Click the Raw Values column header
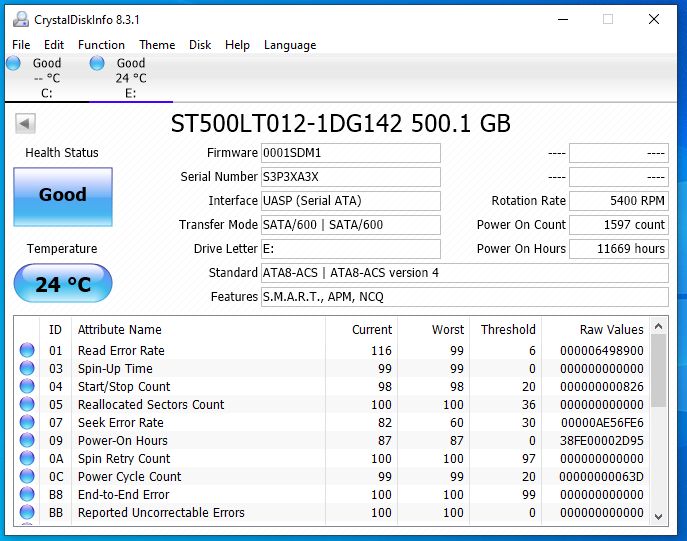 (611, 329)
